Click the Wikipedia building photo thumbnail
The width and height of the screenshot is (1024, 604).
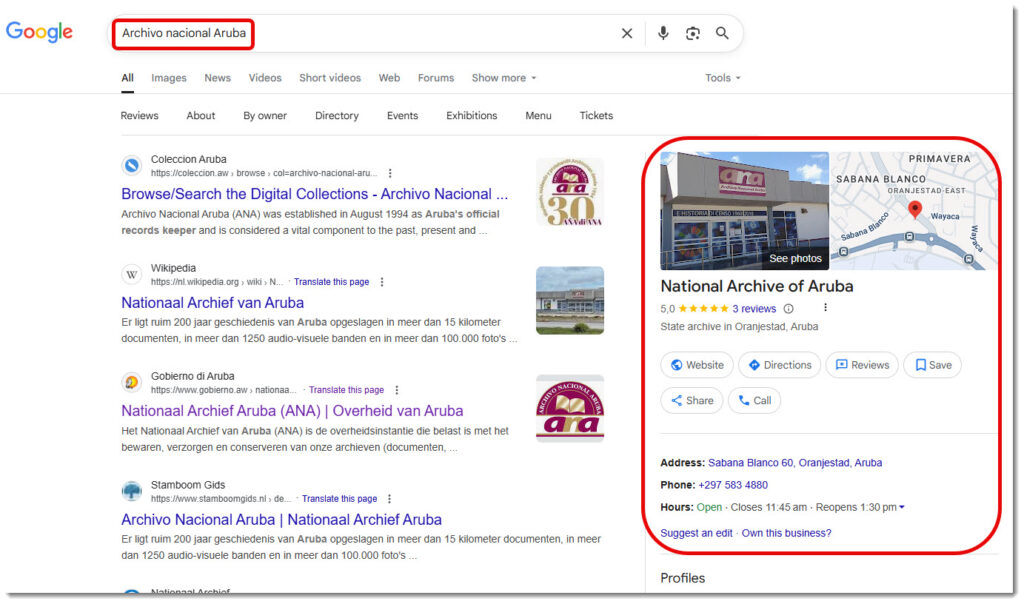point(569,300)
